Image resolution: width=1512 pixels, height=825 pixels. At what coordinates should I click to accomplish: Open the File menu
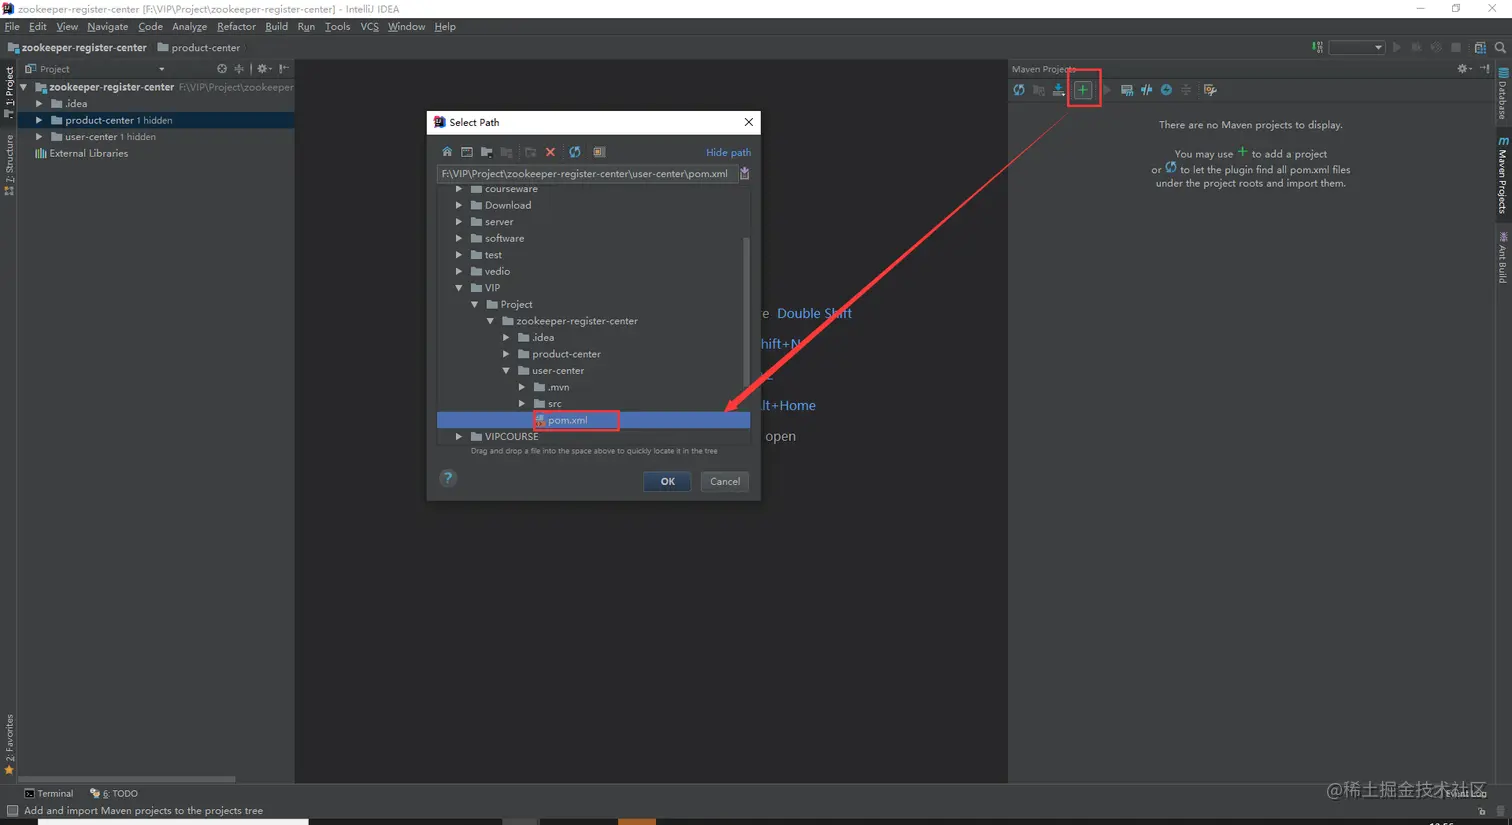click(x=12, y=27)
